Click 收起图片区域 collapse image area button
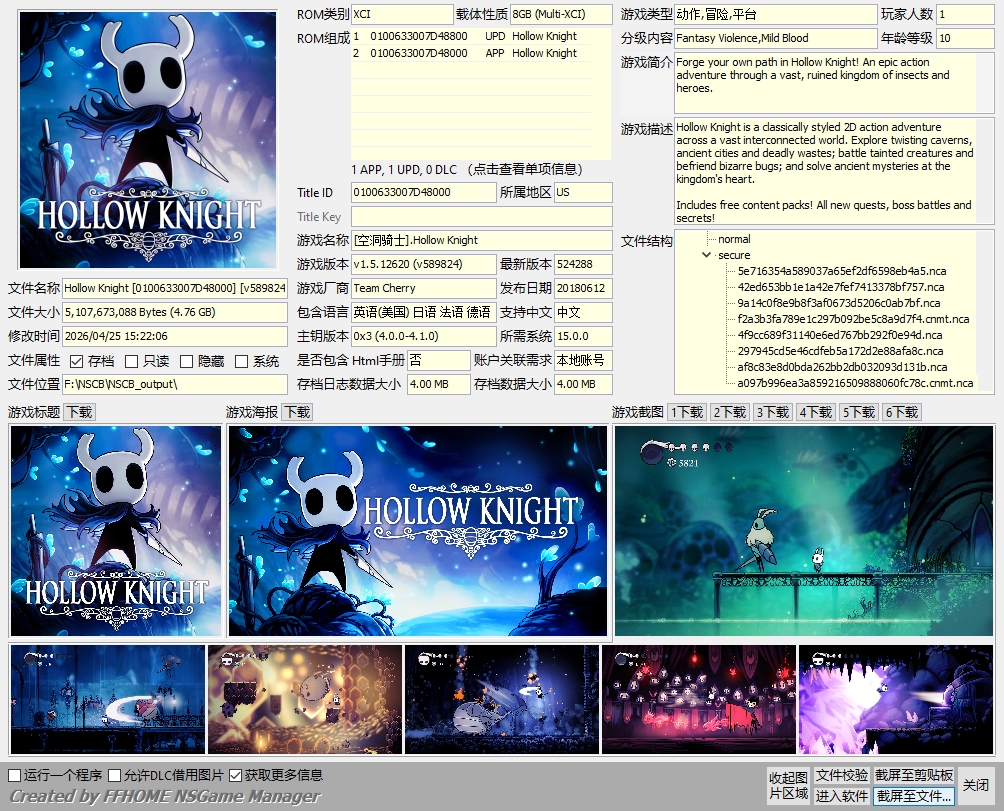Viewport: 1004px width, 811px height. point(788,786)
